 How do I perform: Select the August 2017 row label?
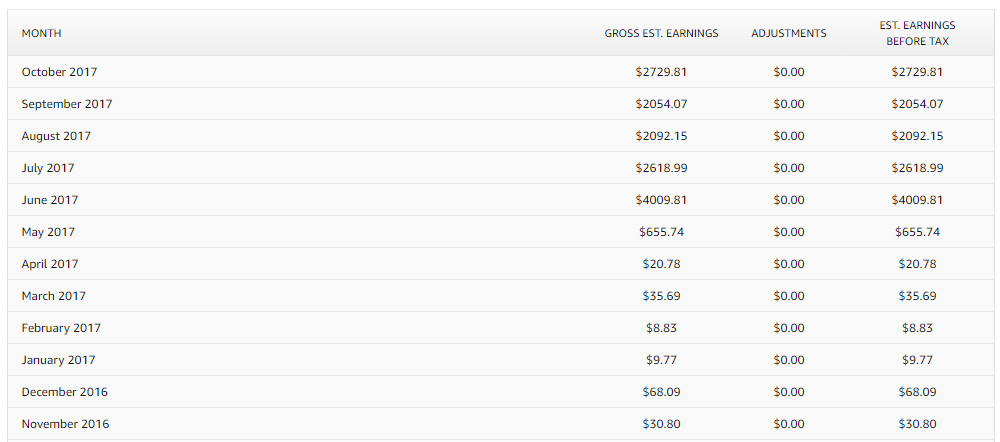(56, 136)
